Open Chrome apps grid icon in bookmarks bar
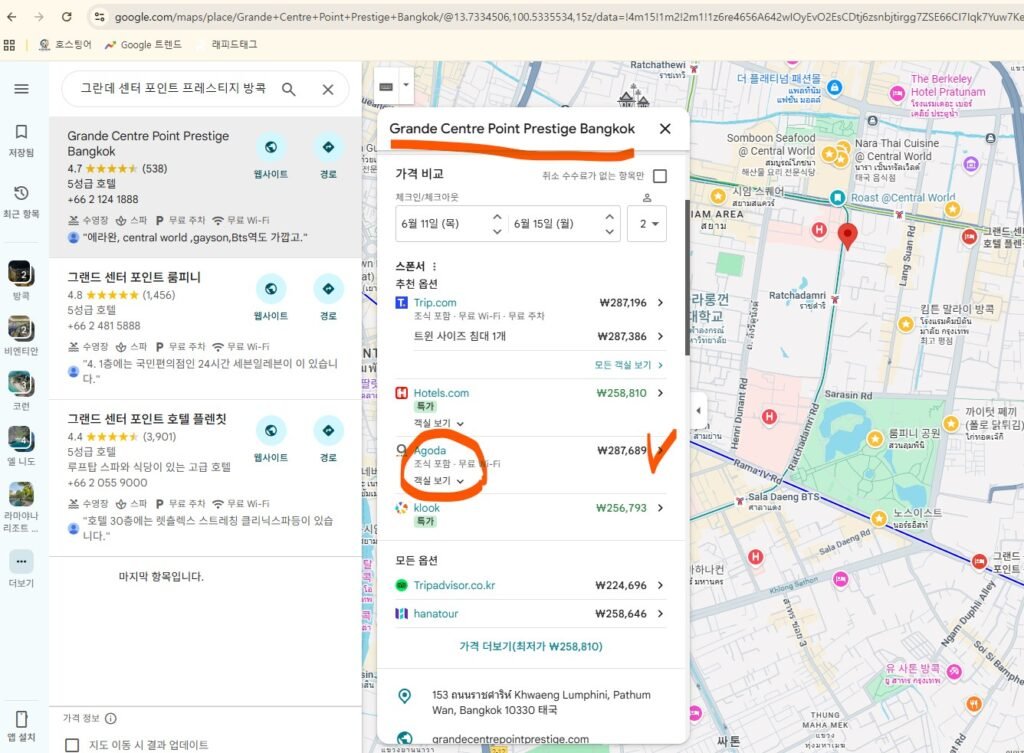This screenshot has height=753, width=1024. pos(9,44)
